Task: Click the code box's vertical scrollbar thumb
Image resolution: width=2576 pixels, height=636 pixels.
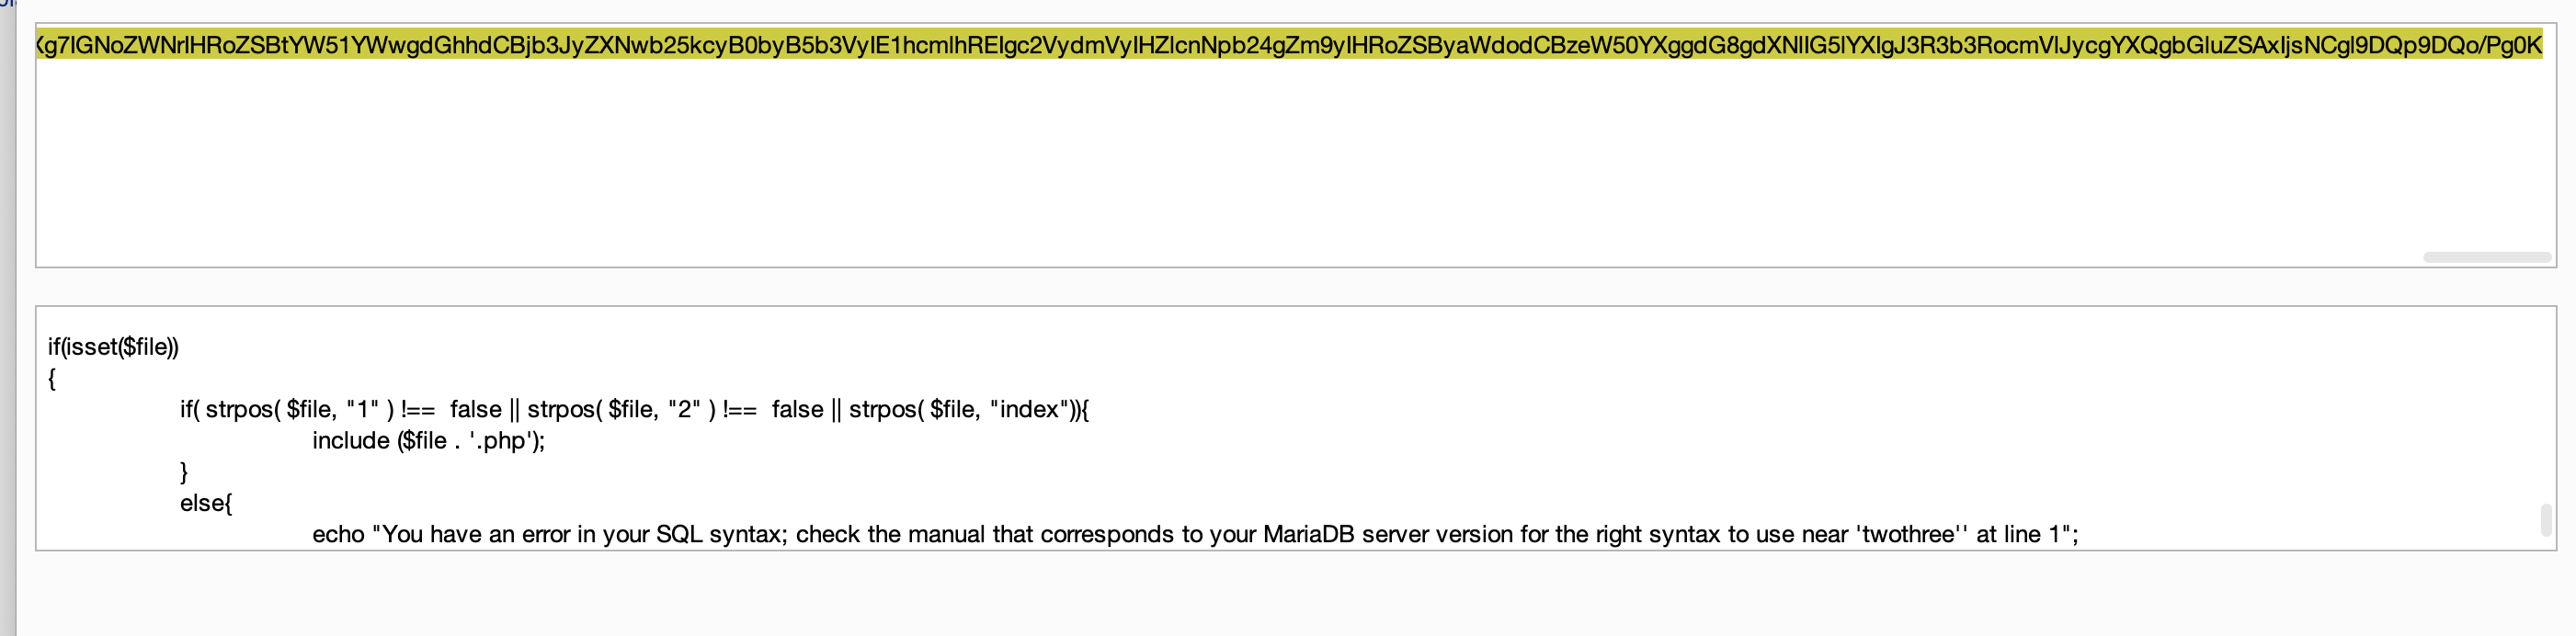Action: click(2545, 520)
